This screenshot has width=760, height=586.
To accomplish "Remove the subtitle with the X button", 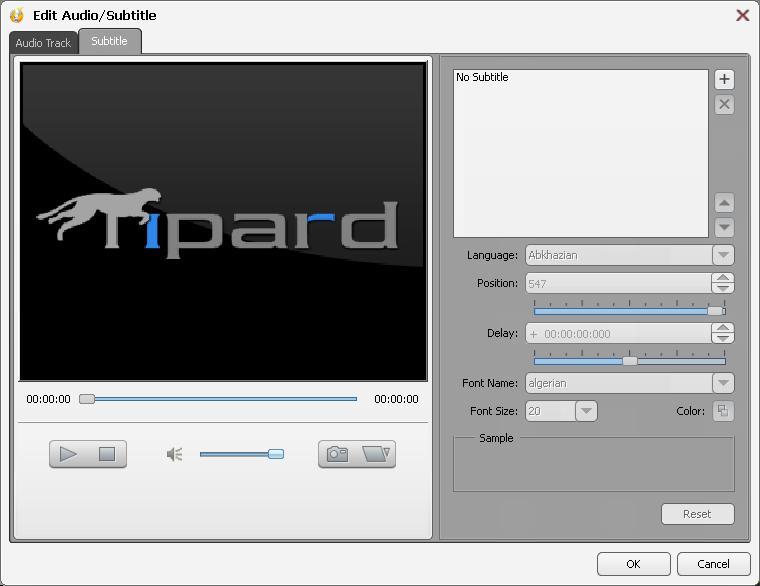I will [x=724, y=104].
